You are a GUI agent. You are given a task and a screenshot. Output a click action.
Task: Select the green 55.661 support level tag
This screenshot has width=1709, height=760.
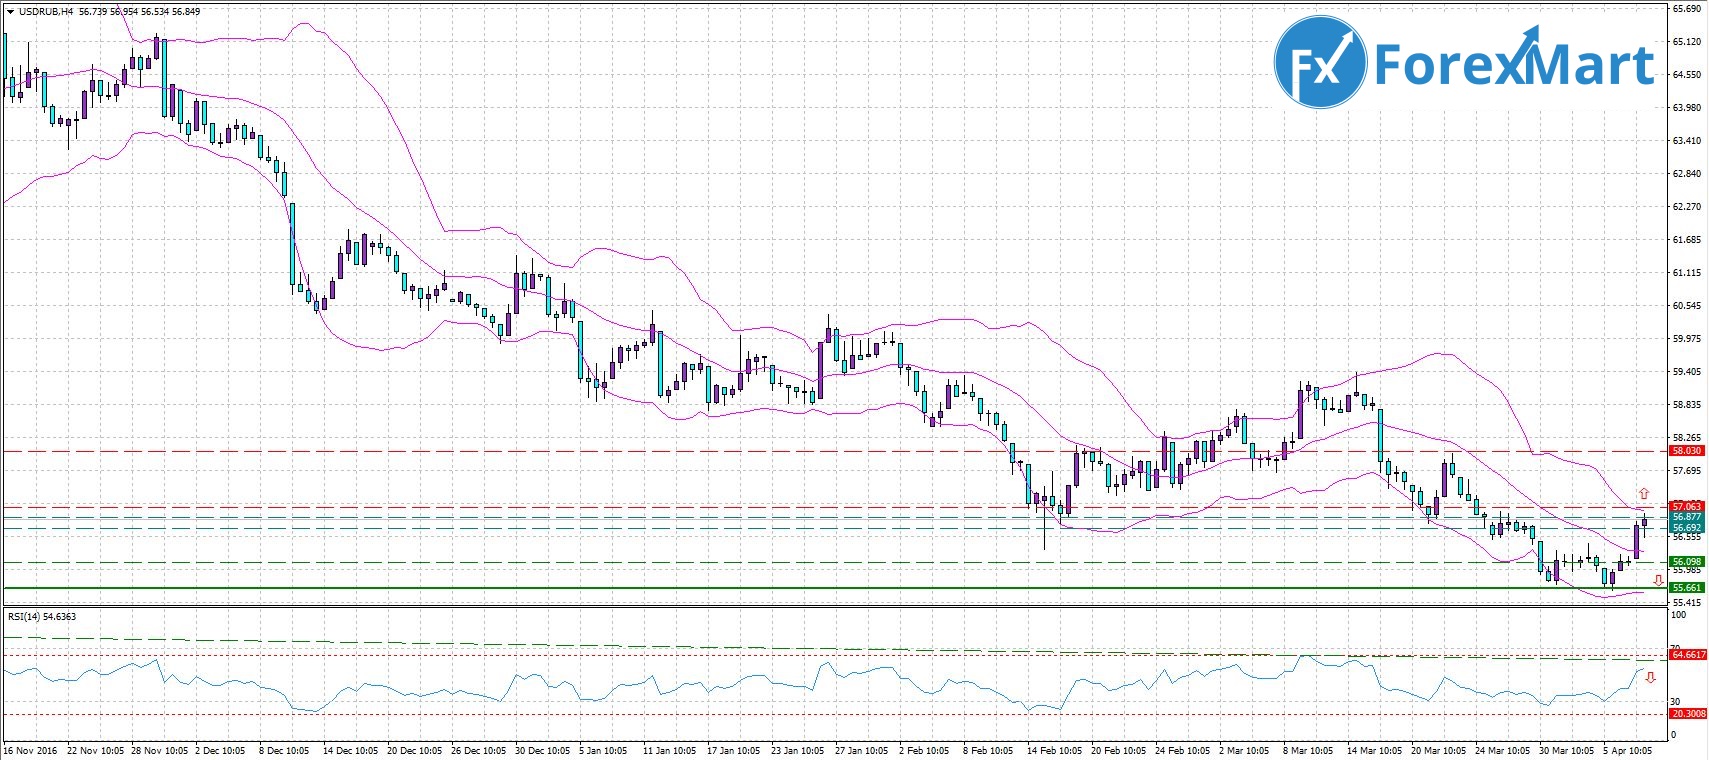(1687, 588)
